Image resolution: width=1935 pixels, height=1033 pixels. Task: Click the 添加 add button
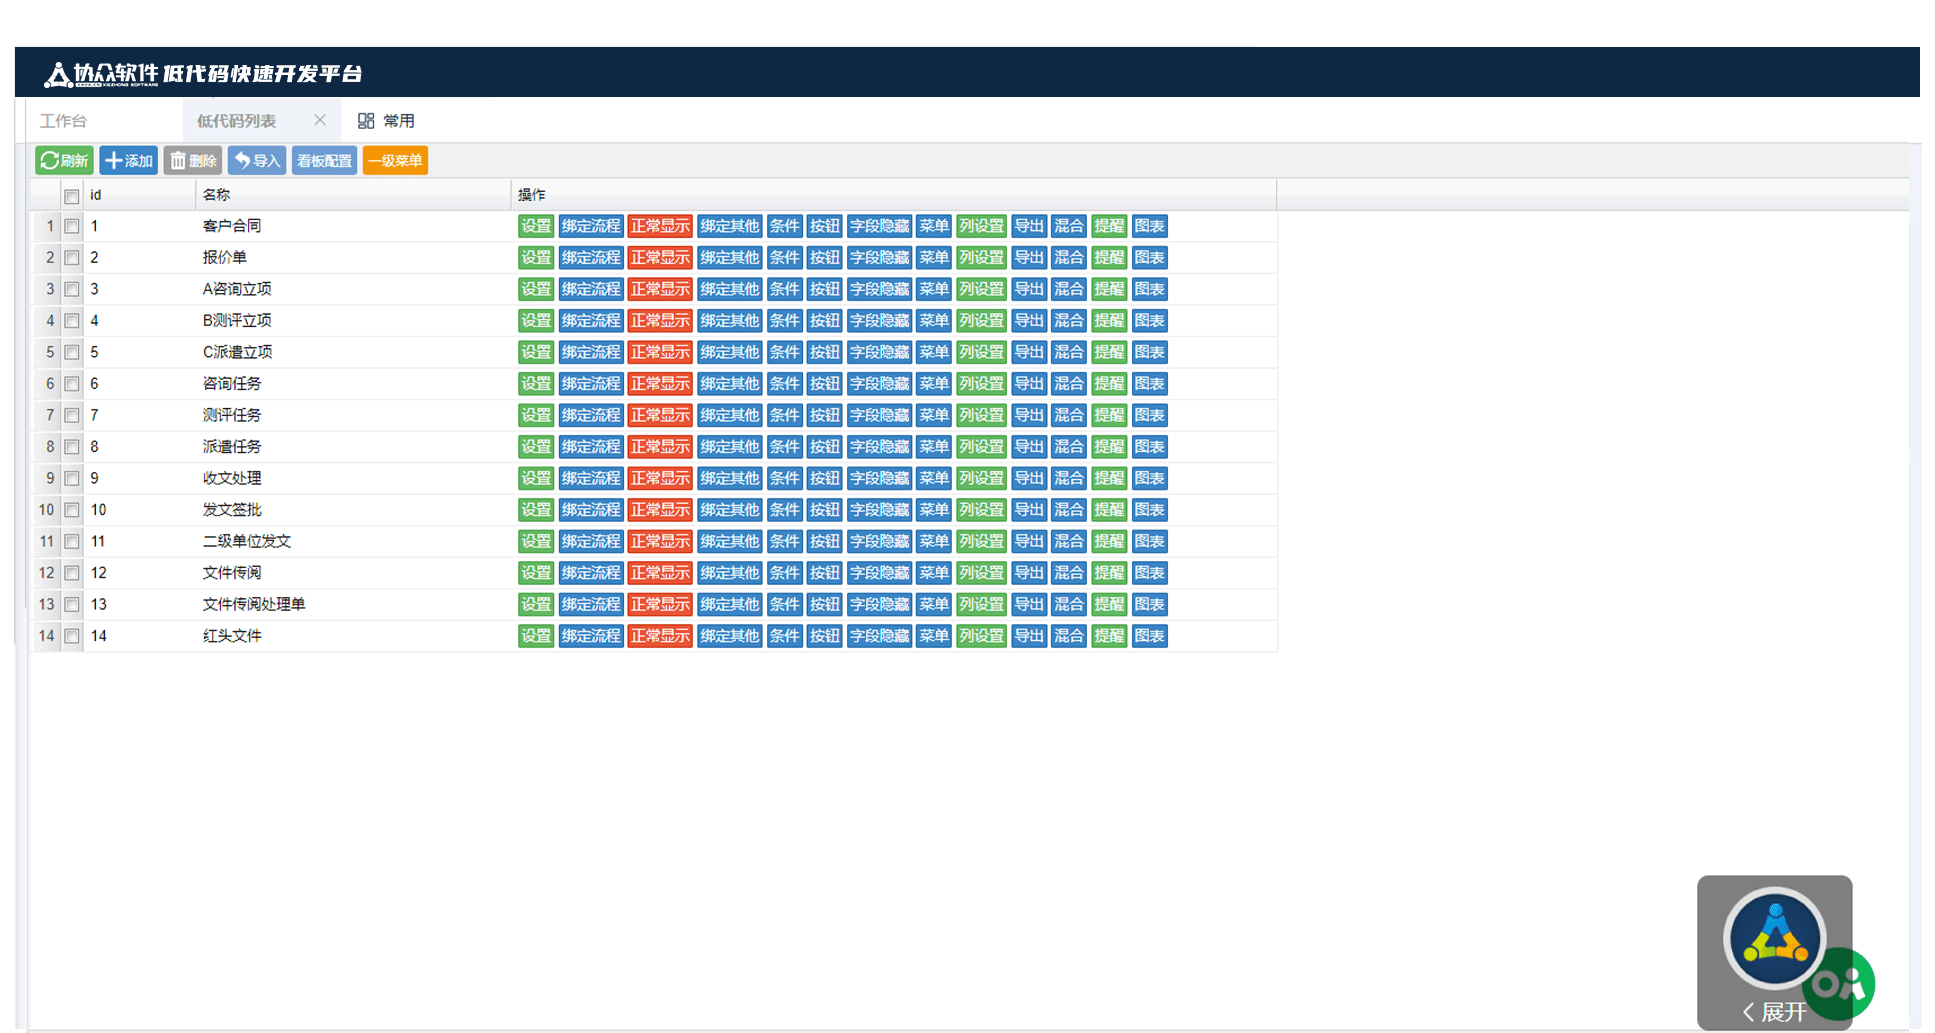click(128, 161)
